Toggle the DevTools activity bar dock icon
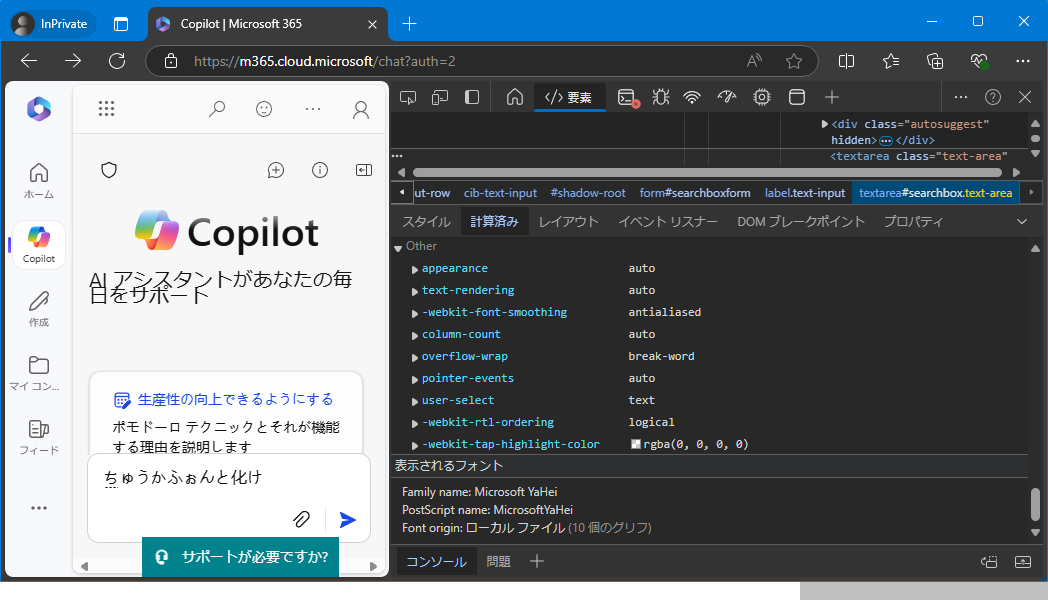Image resolution: width=1048 pixels, height=600 pixels. pos(472,98)
